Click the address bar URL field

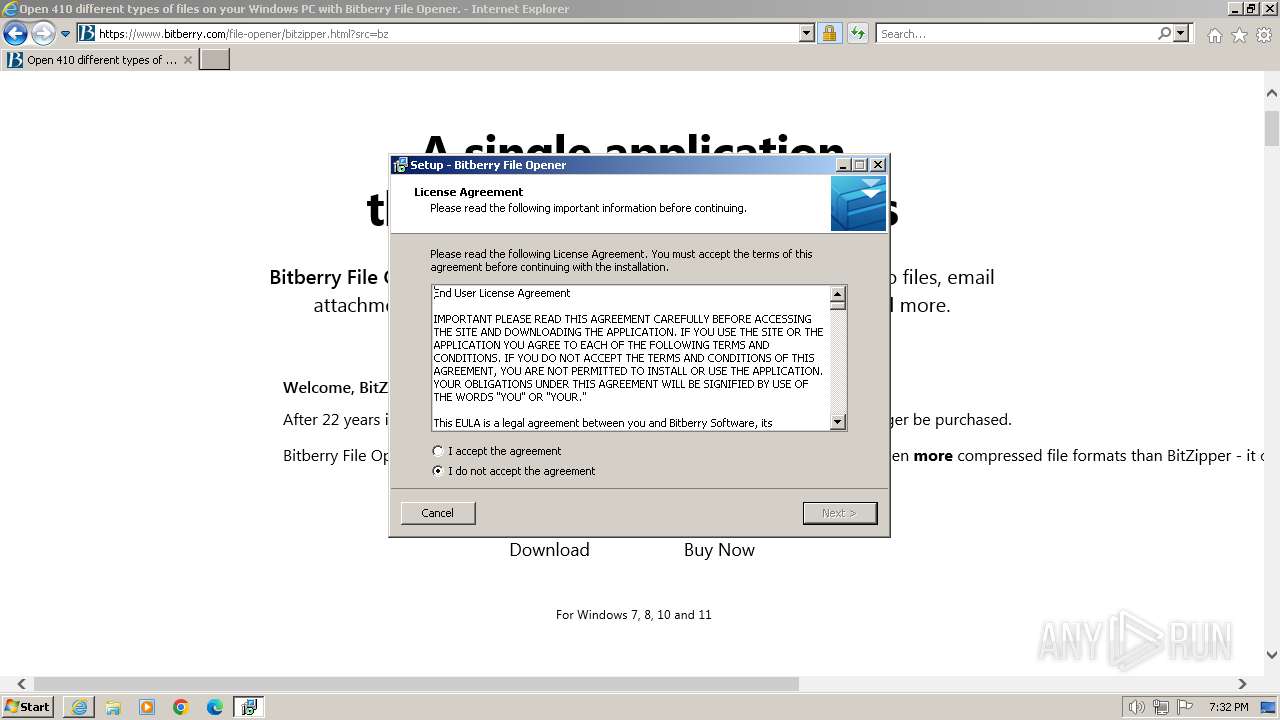click(447, 33)
